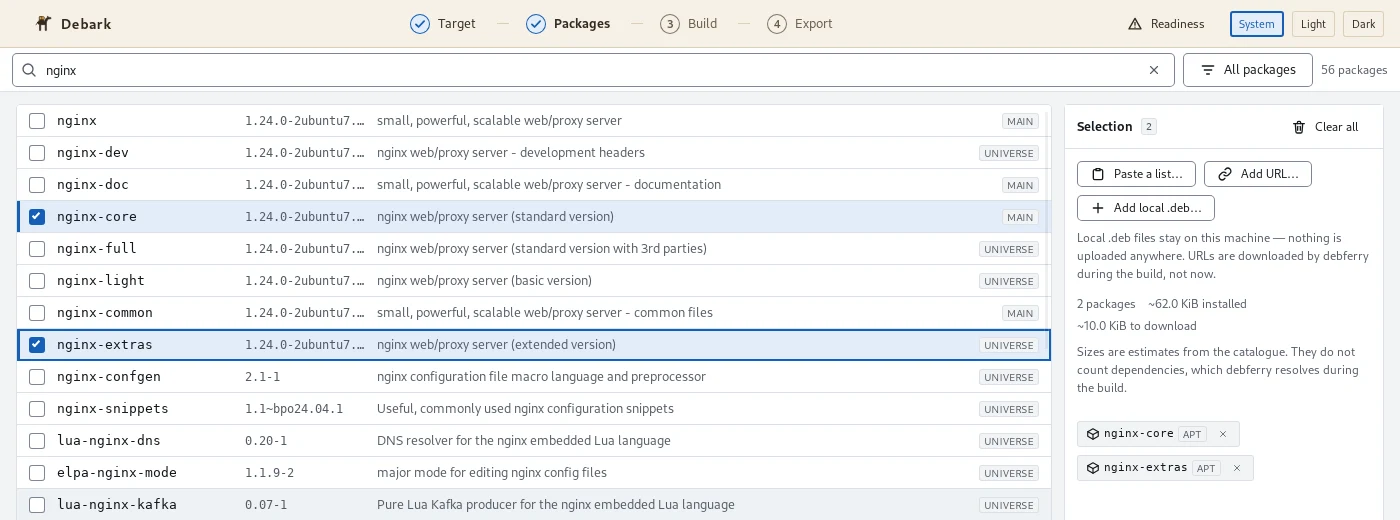Switch theme to Light
This screenshot has width=1400, height=520.
(x=1313, y=24)
